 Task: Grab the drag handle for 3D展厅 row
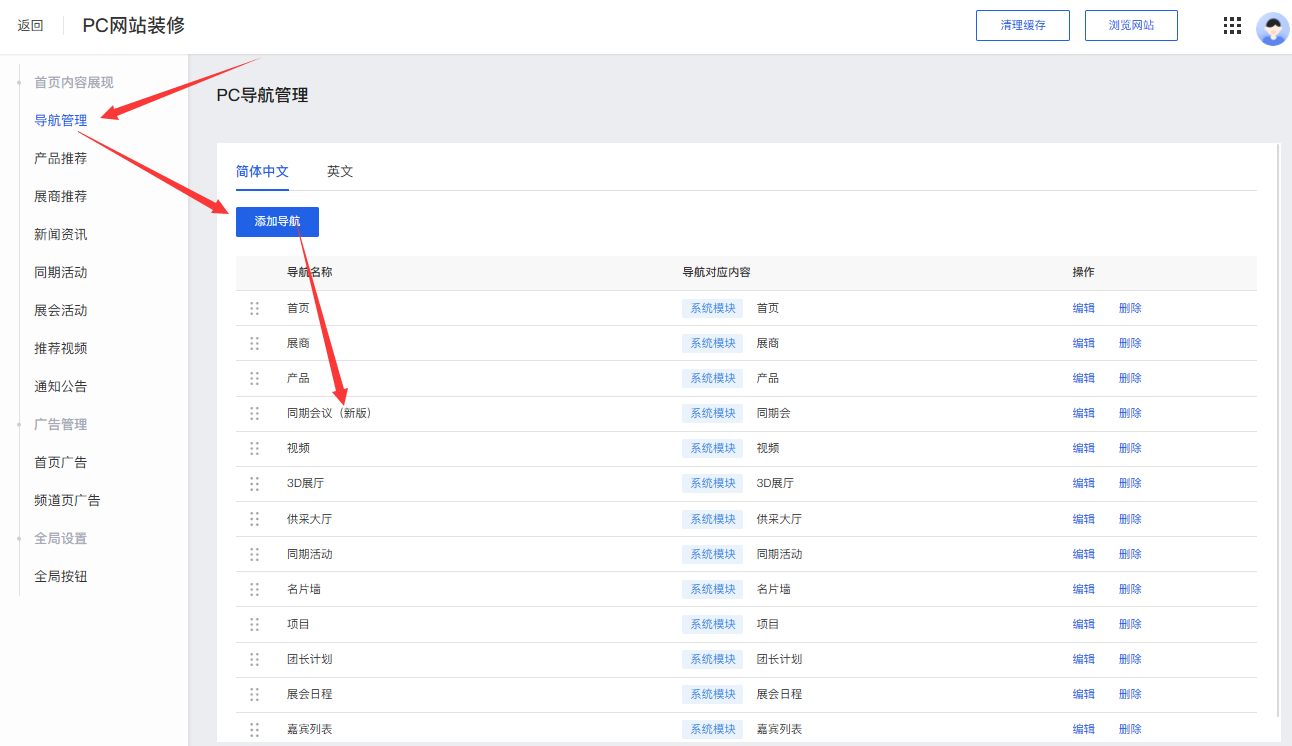[254, 483]
